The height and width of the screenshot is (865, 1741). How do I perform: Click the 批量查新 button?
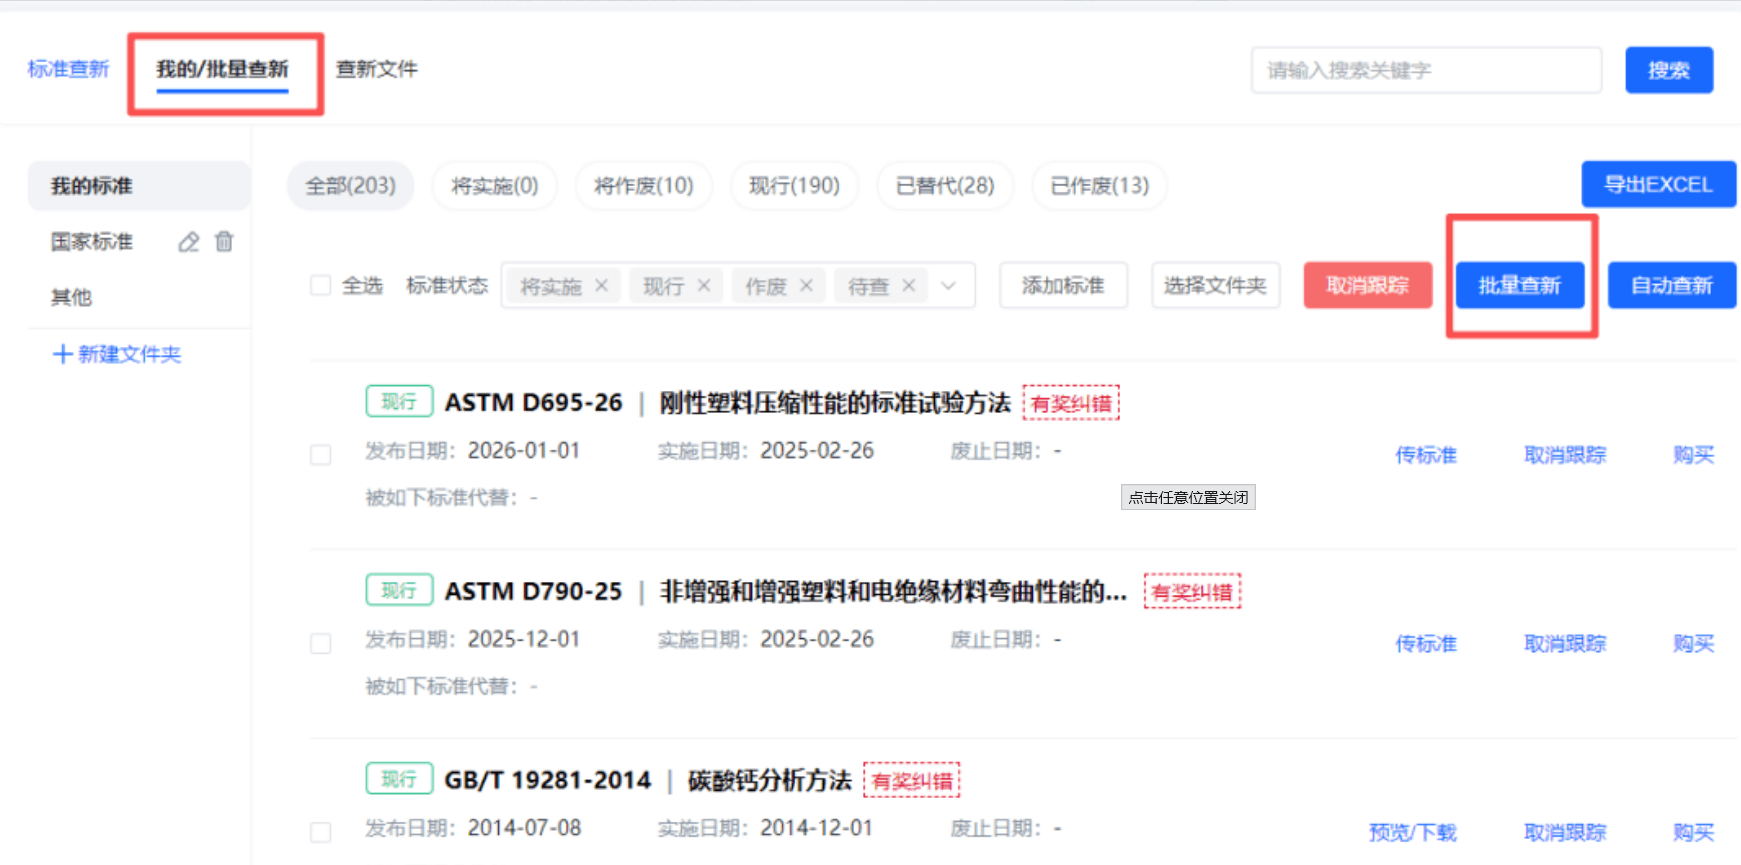[1520, 285]
